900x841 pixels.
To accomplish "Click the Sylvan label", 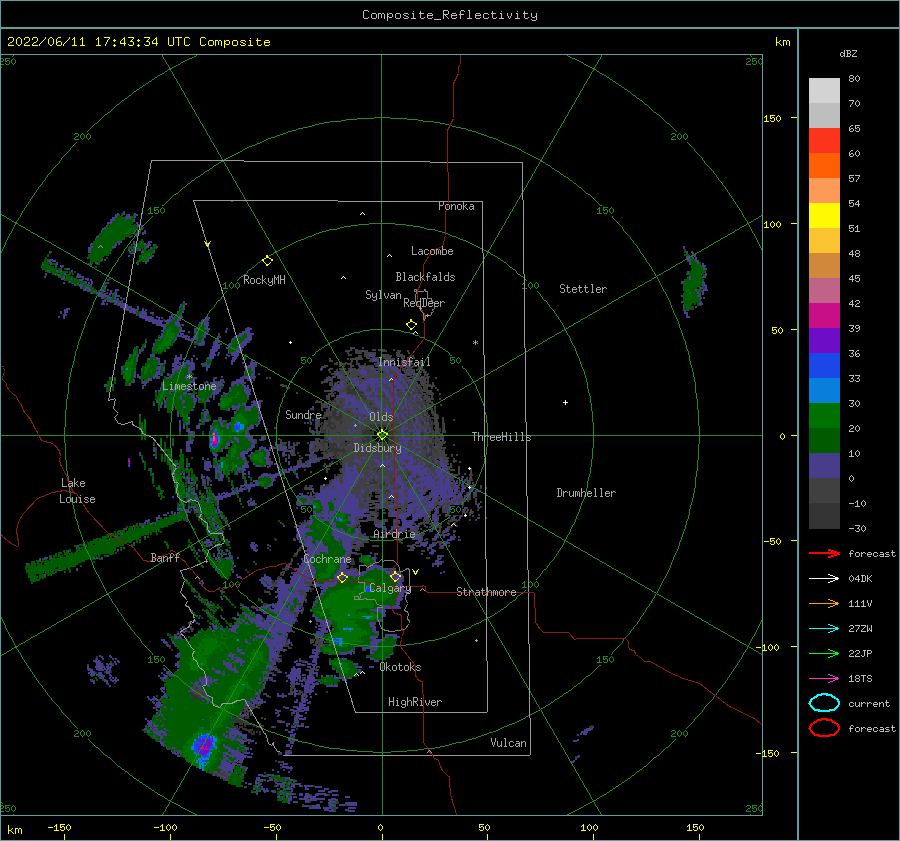I will (383, 295).
